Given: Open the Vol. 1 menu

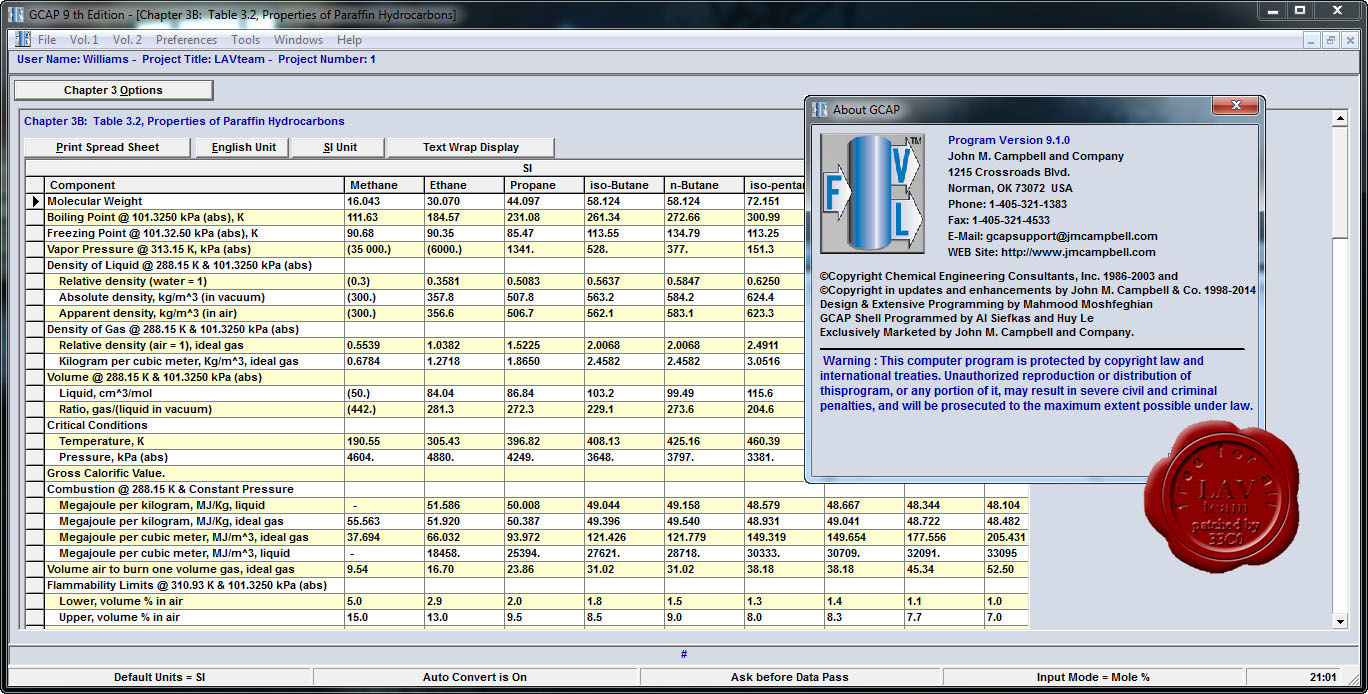Looking at the screenshot, I should pos(84,40).
